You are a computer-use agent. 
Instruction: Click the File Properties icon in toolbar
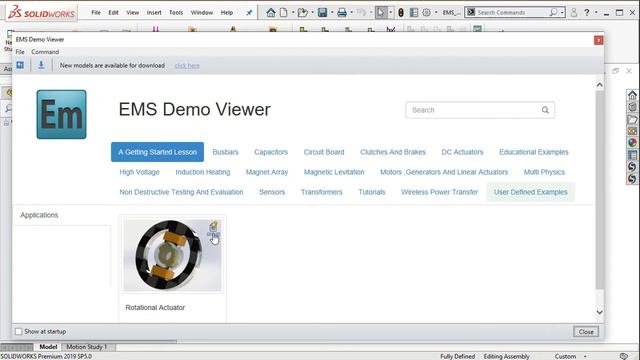pos(413,13)
